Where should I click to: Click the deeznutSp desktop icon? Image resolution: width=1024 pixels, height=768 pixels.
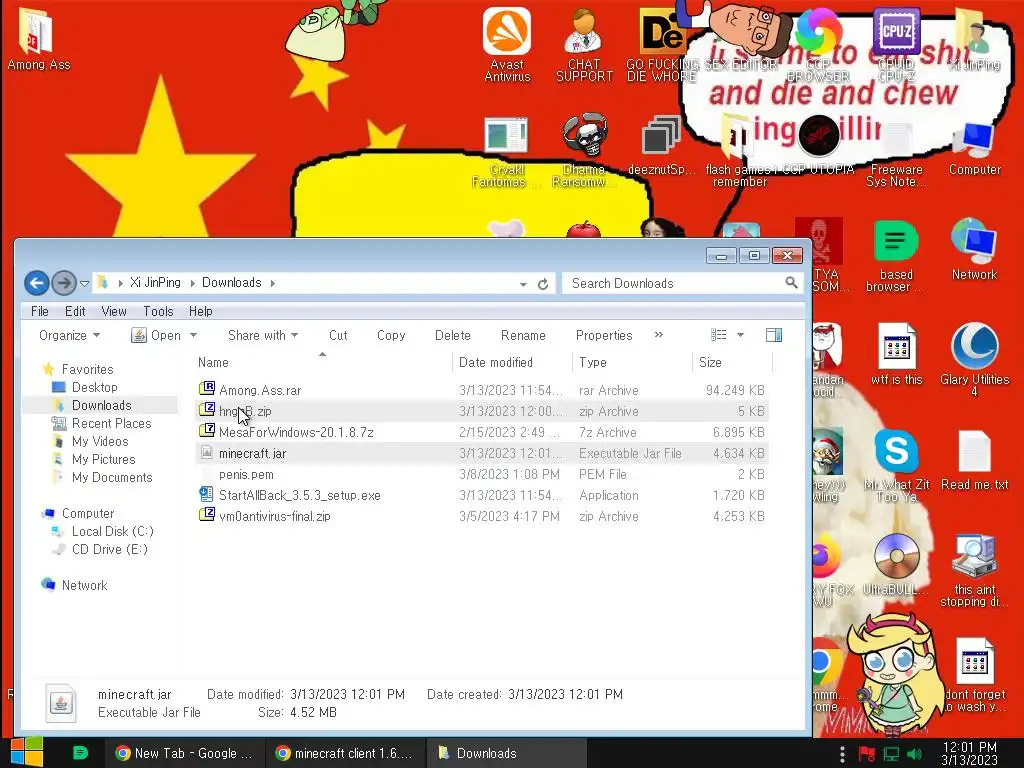pos(661,145)
